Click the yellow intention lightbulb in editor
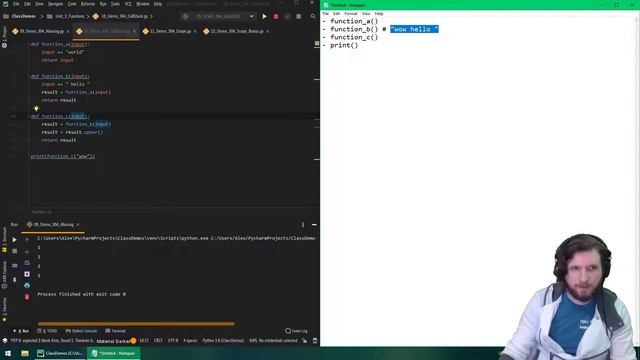This screenshot has width=640, height=360. [x=36, y=109]
